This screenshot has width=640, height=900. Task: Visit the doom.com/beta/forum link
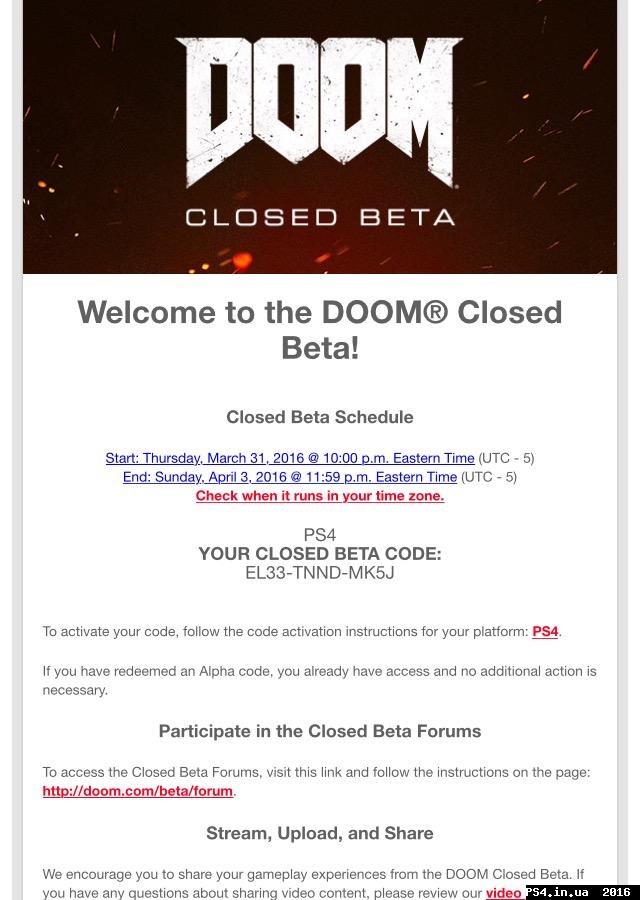click(x=138, y=791)
